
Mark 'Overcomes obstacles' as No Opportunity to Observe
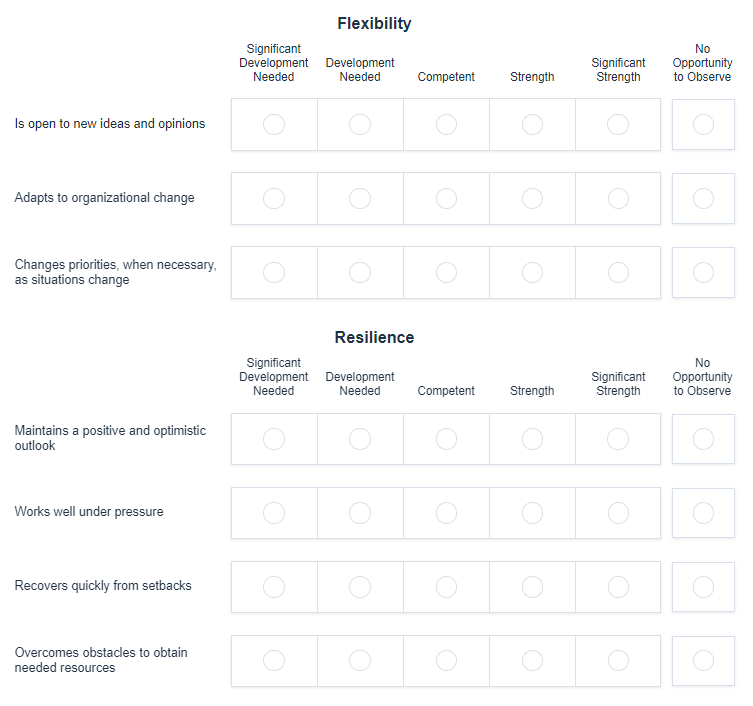[703, 661]
